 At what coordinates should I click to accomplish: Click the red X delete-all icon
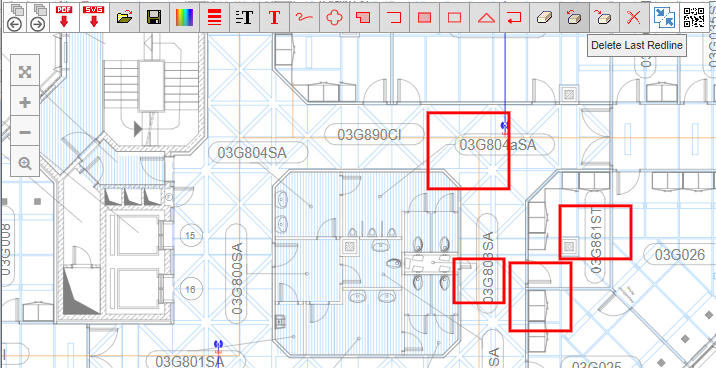pos(634,17)
